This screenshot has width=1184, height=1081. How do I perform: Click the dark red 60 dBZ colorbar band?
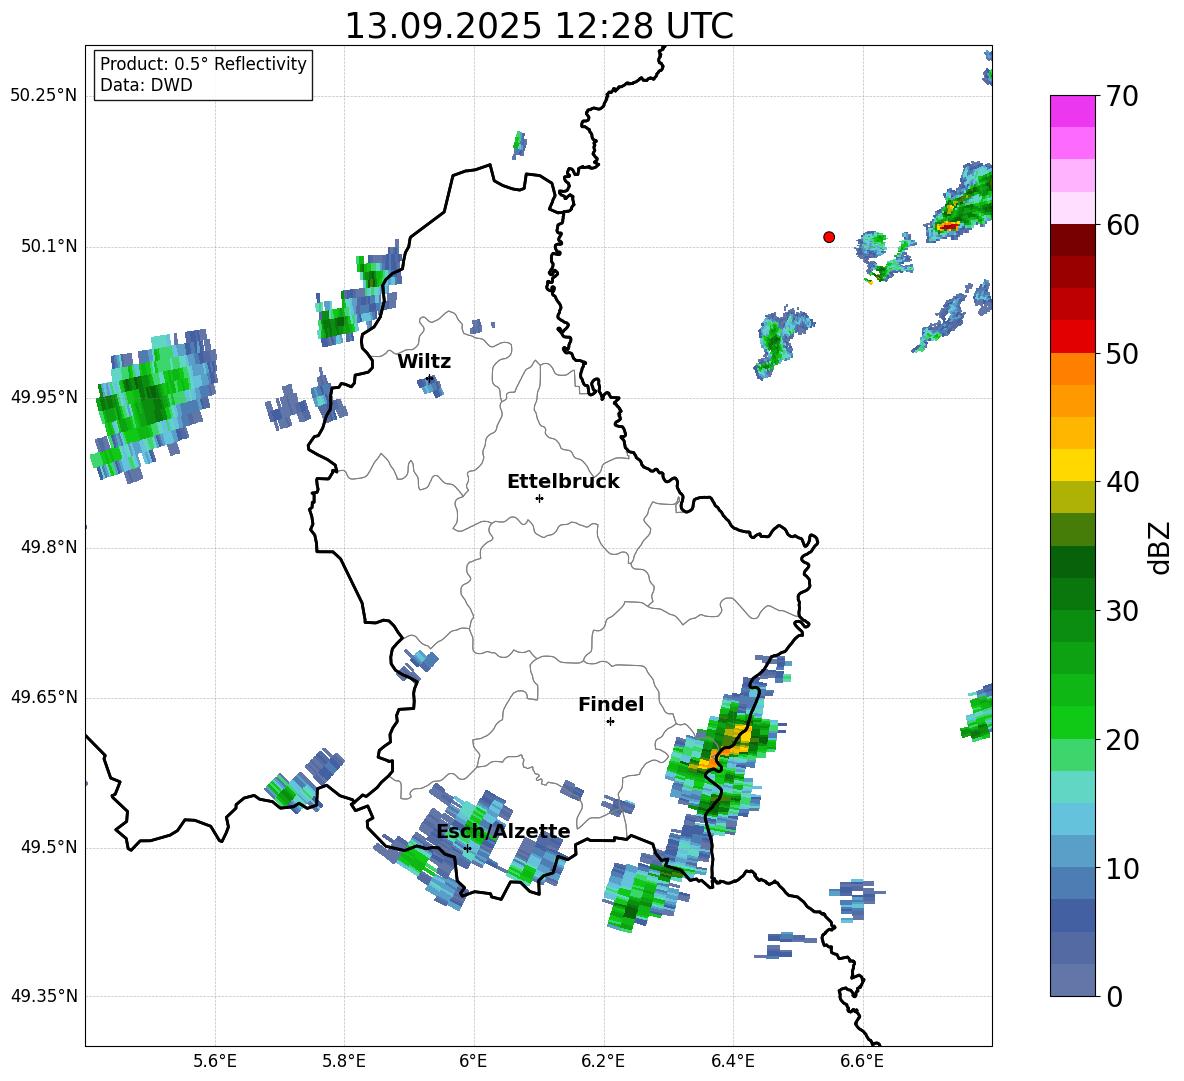click(1072, 240)
